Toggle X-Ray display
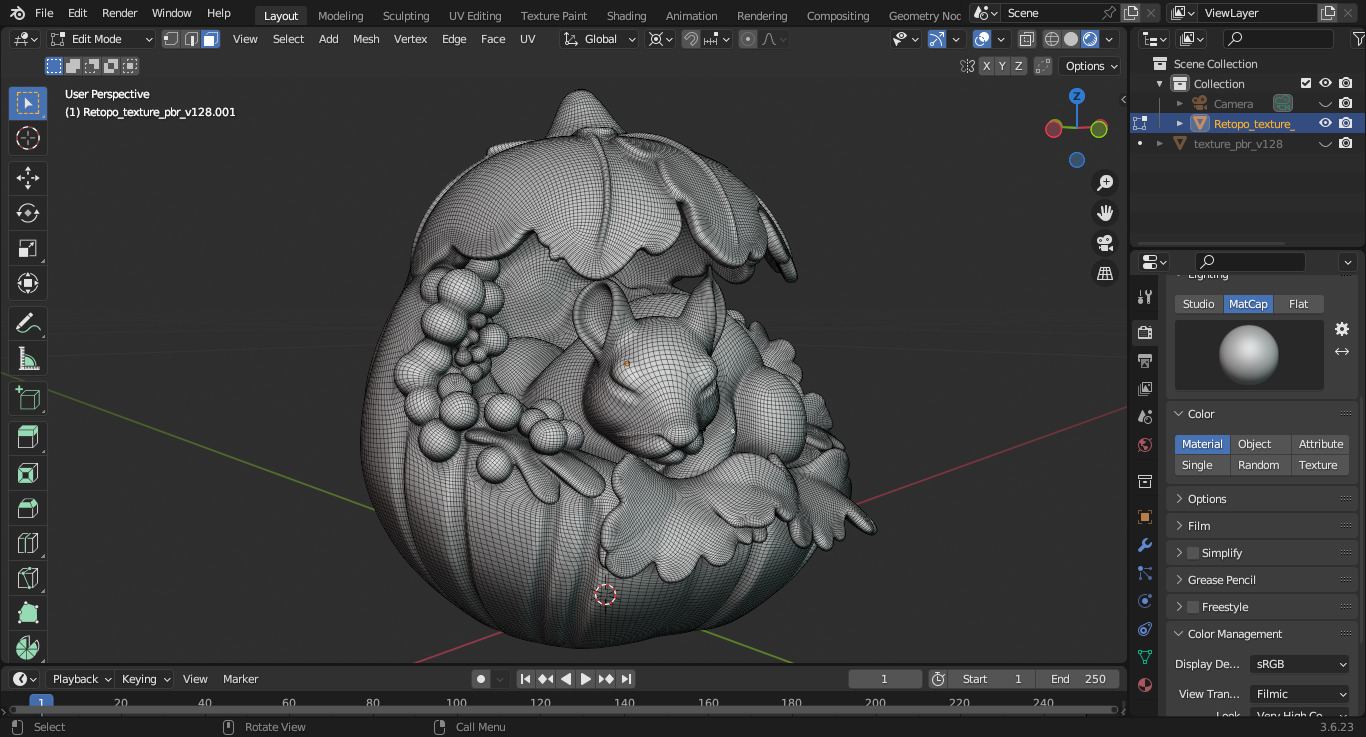 1027,39
